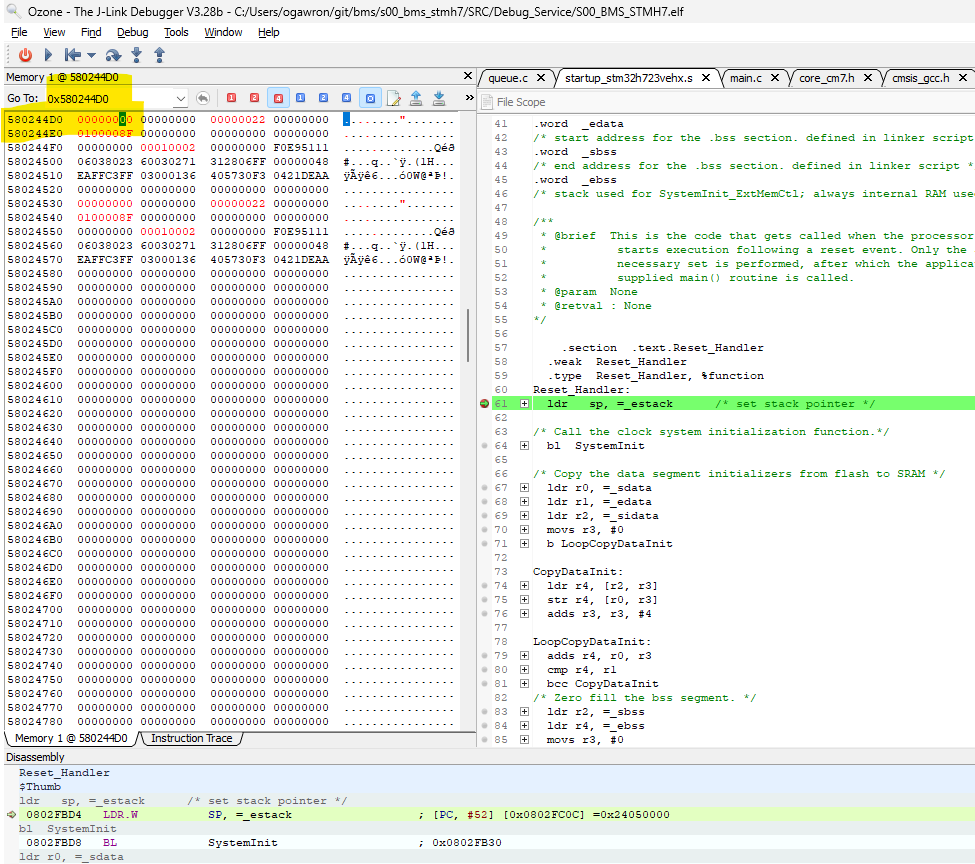Set a breakpoint on line 79
975x864 pixels.
[x=484, y=656]
